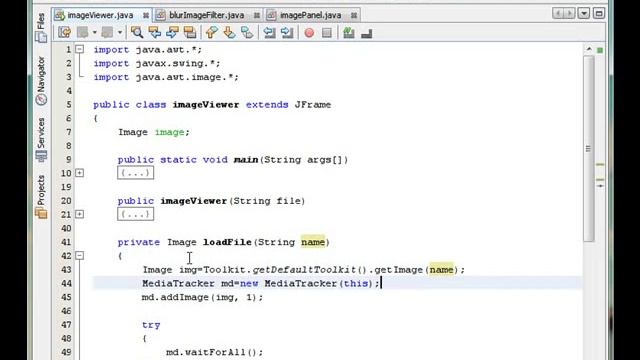Stop macro recording square icon
Screen dimensions: 640x360
pos(327,33)
